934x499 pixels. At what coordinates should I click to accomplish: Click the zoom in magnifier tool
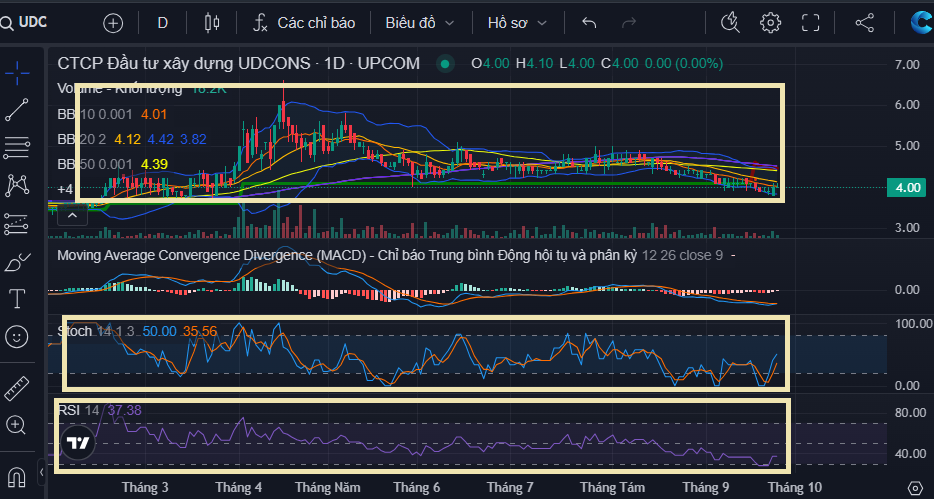[x=17, y=425]
